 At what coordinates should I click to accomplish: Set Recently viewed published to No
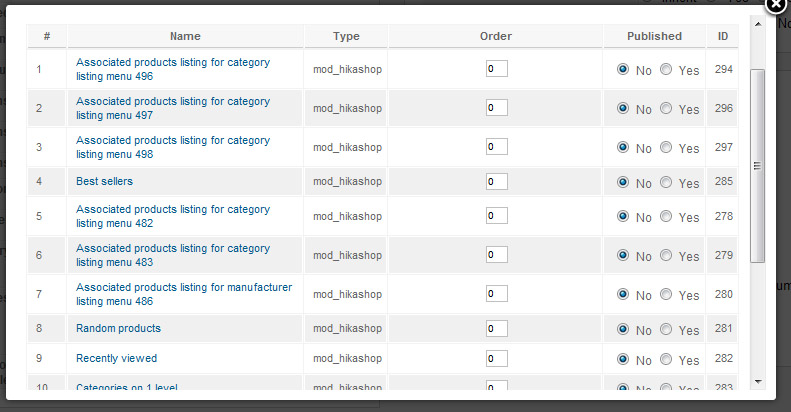(623, 359)
